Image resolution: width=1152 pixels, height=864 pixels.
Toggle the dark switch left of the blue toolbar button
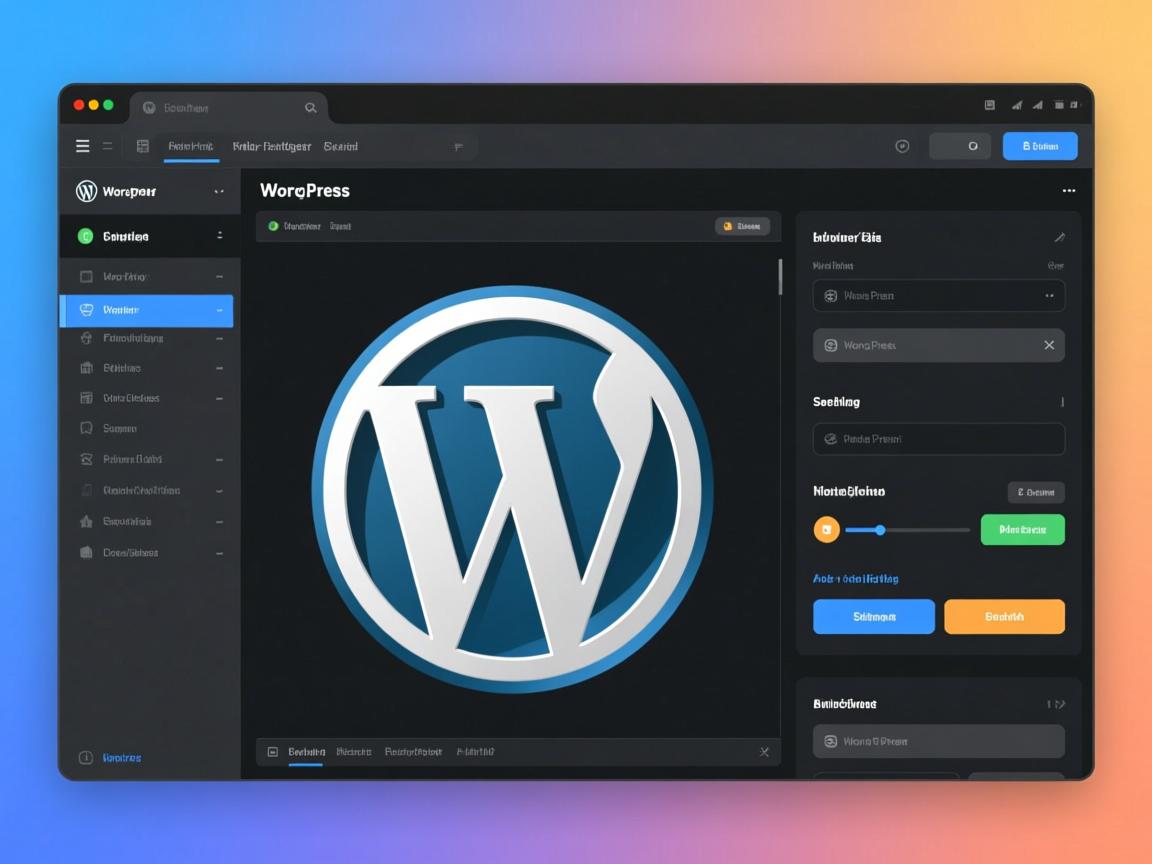pos(960,146)
